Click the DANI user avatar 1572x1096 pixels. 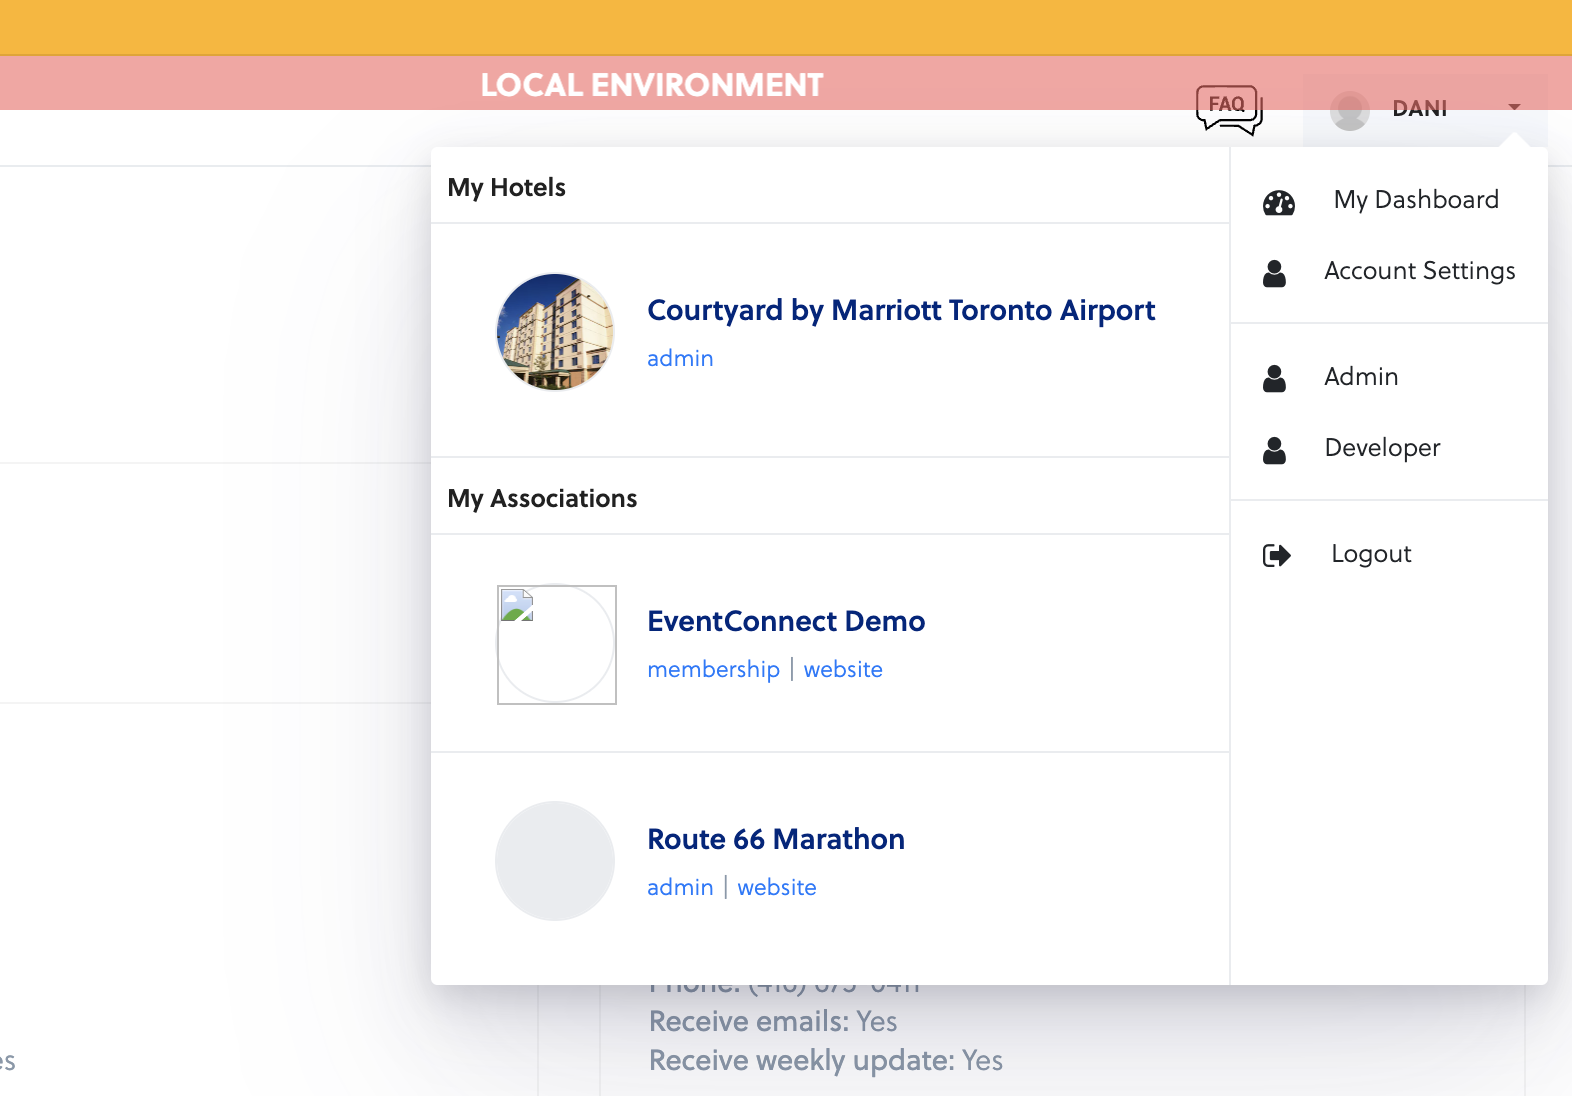point(1350,110)
